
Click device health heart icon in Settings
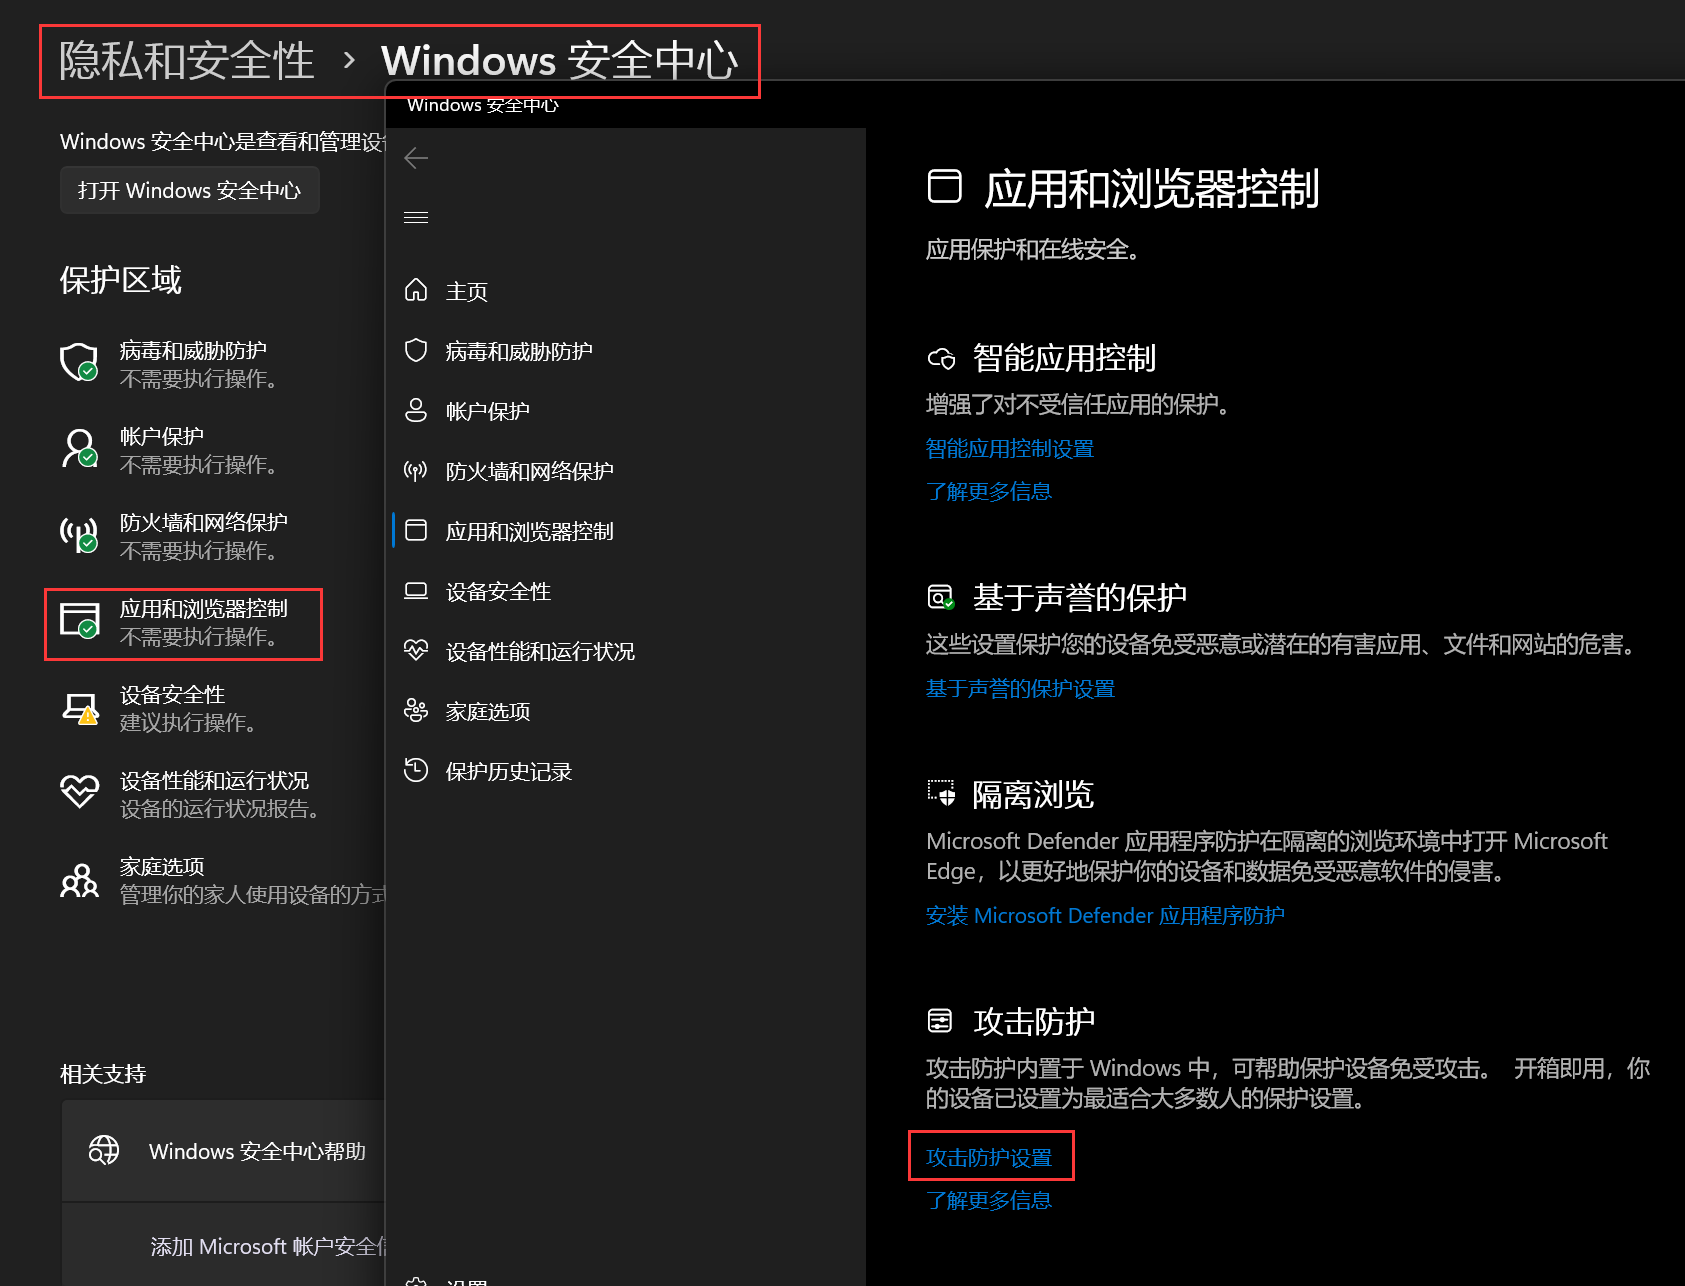point(79,792)
